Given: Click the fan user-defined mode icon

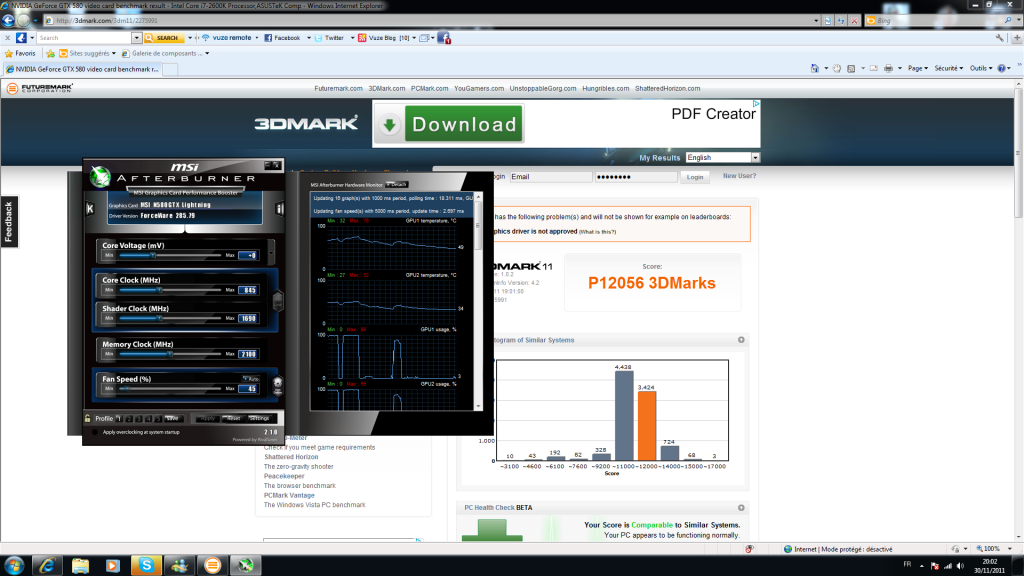Looking at the screenshot, I should coord(278,386).
